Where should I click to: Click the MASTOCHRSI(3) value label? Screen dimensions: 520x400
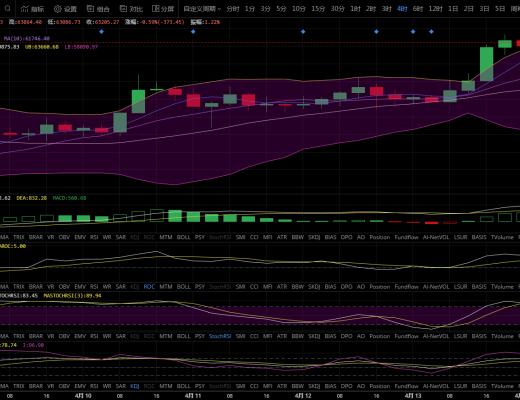(x=72, y=296)
